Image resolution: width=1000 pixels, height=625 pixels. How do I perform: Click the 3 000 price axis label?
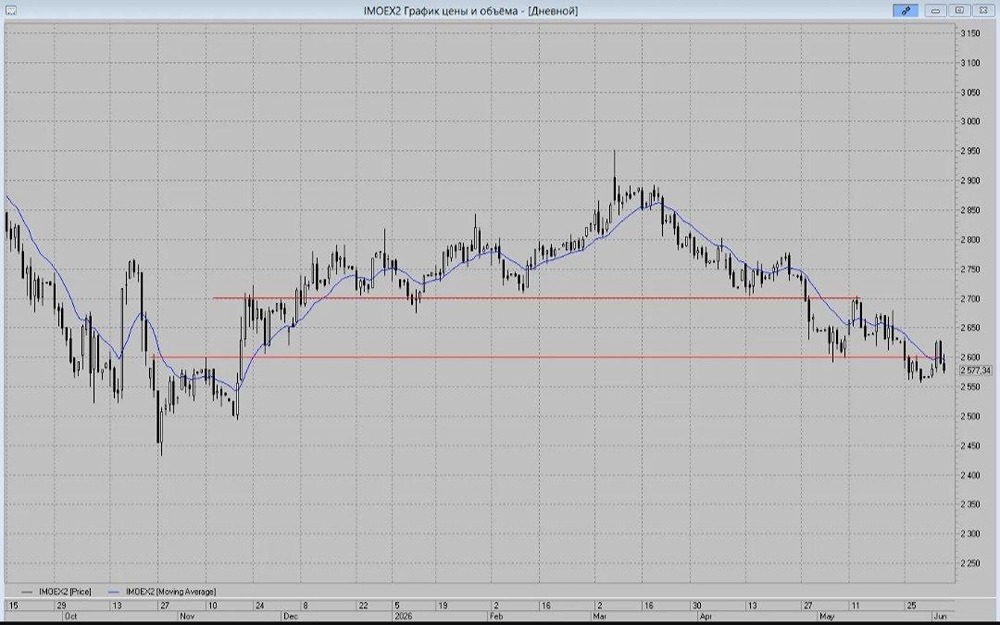[x=970, y=121]
